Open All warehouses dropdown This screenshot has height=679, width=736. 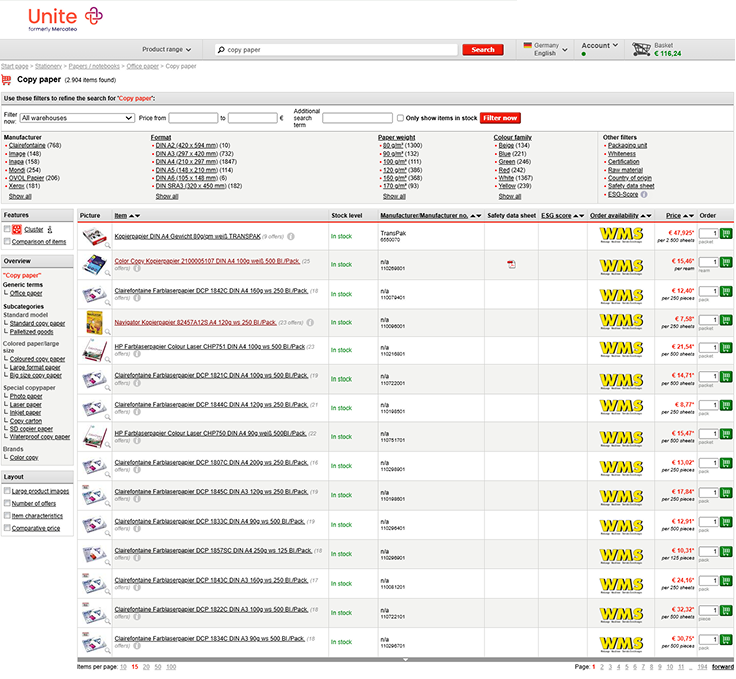point(77,118)
